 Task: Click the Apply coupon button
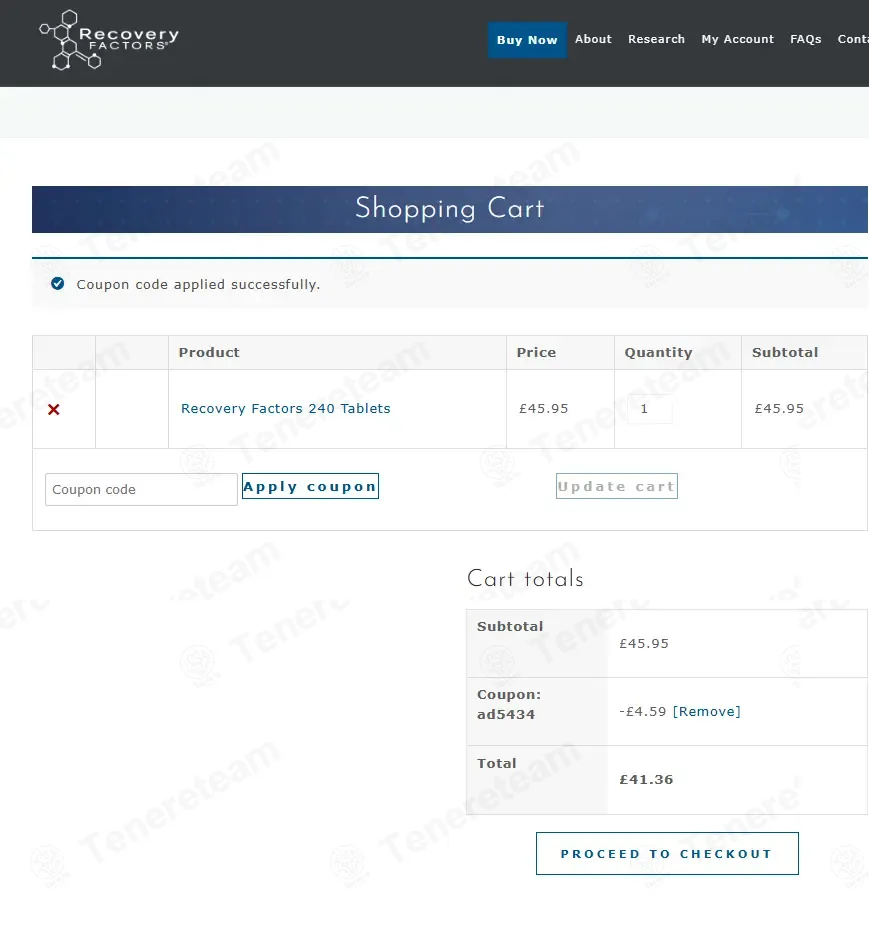point(310,486)
